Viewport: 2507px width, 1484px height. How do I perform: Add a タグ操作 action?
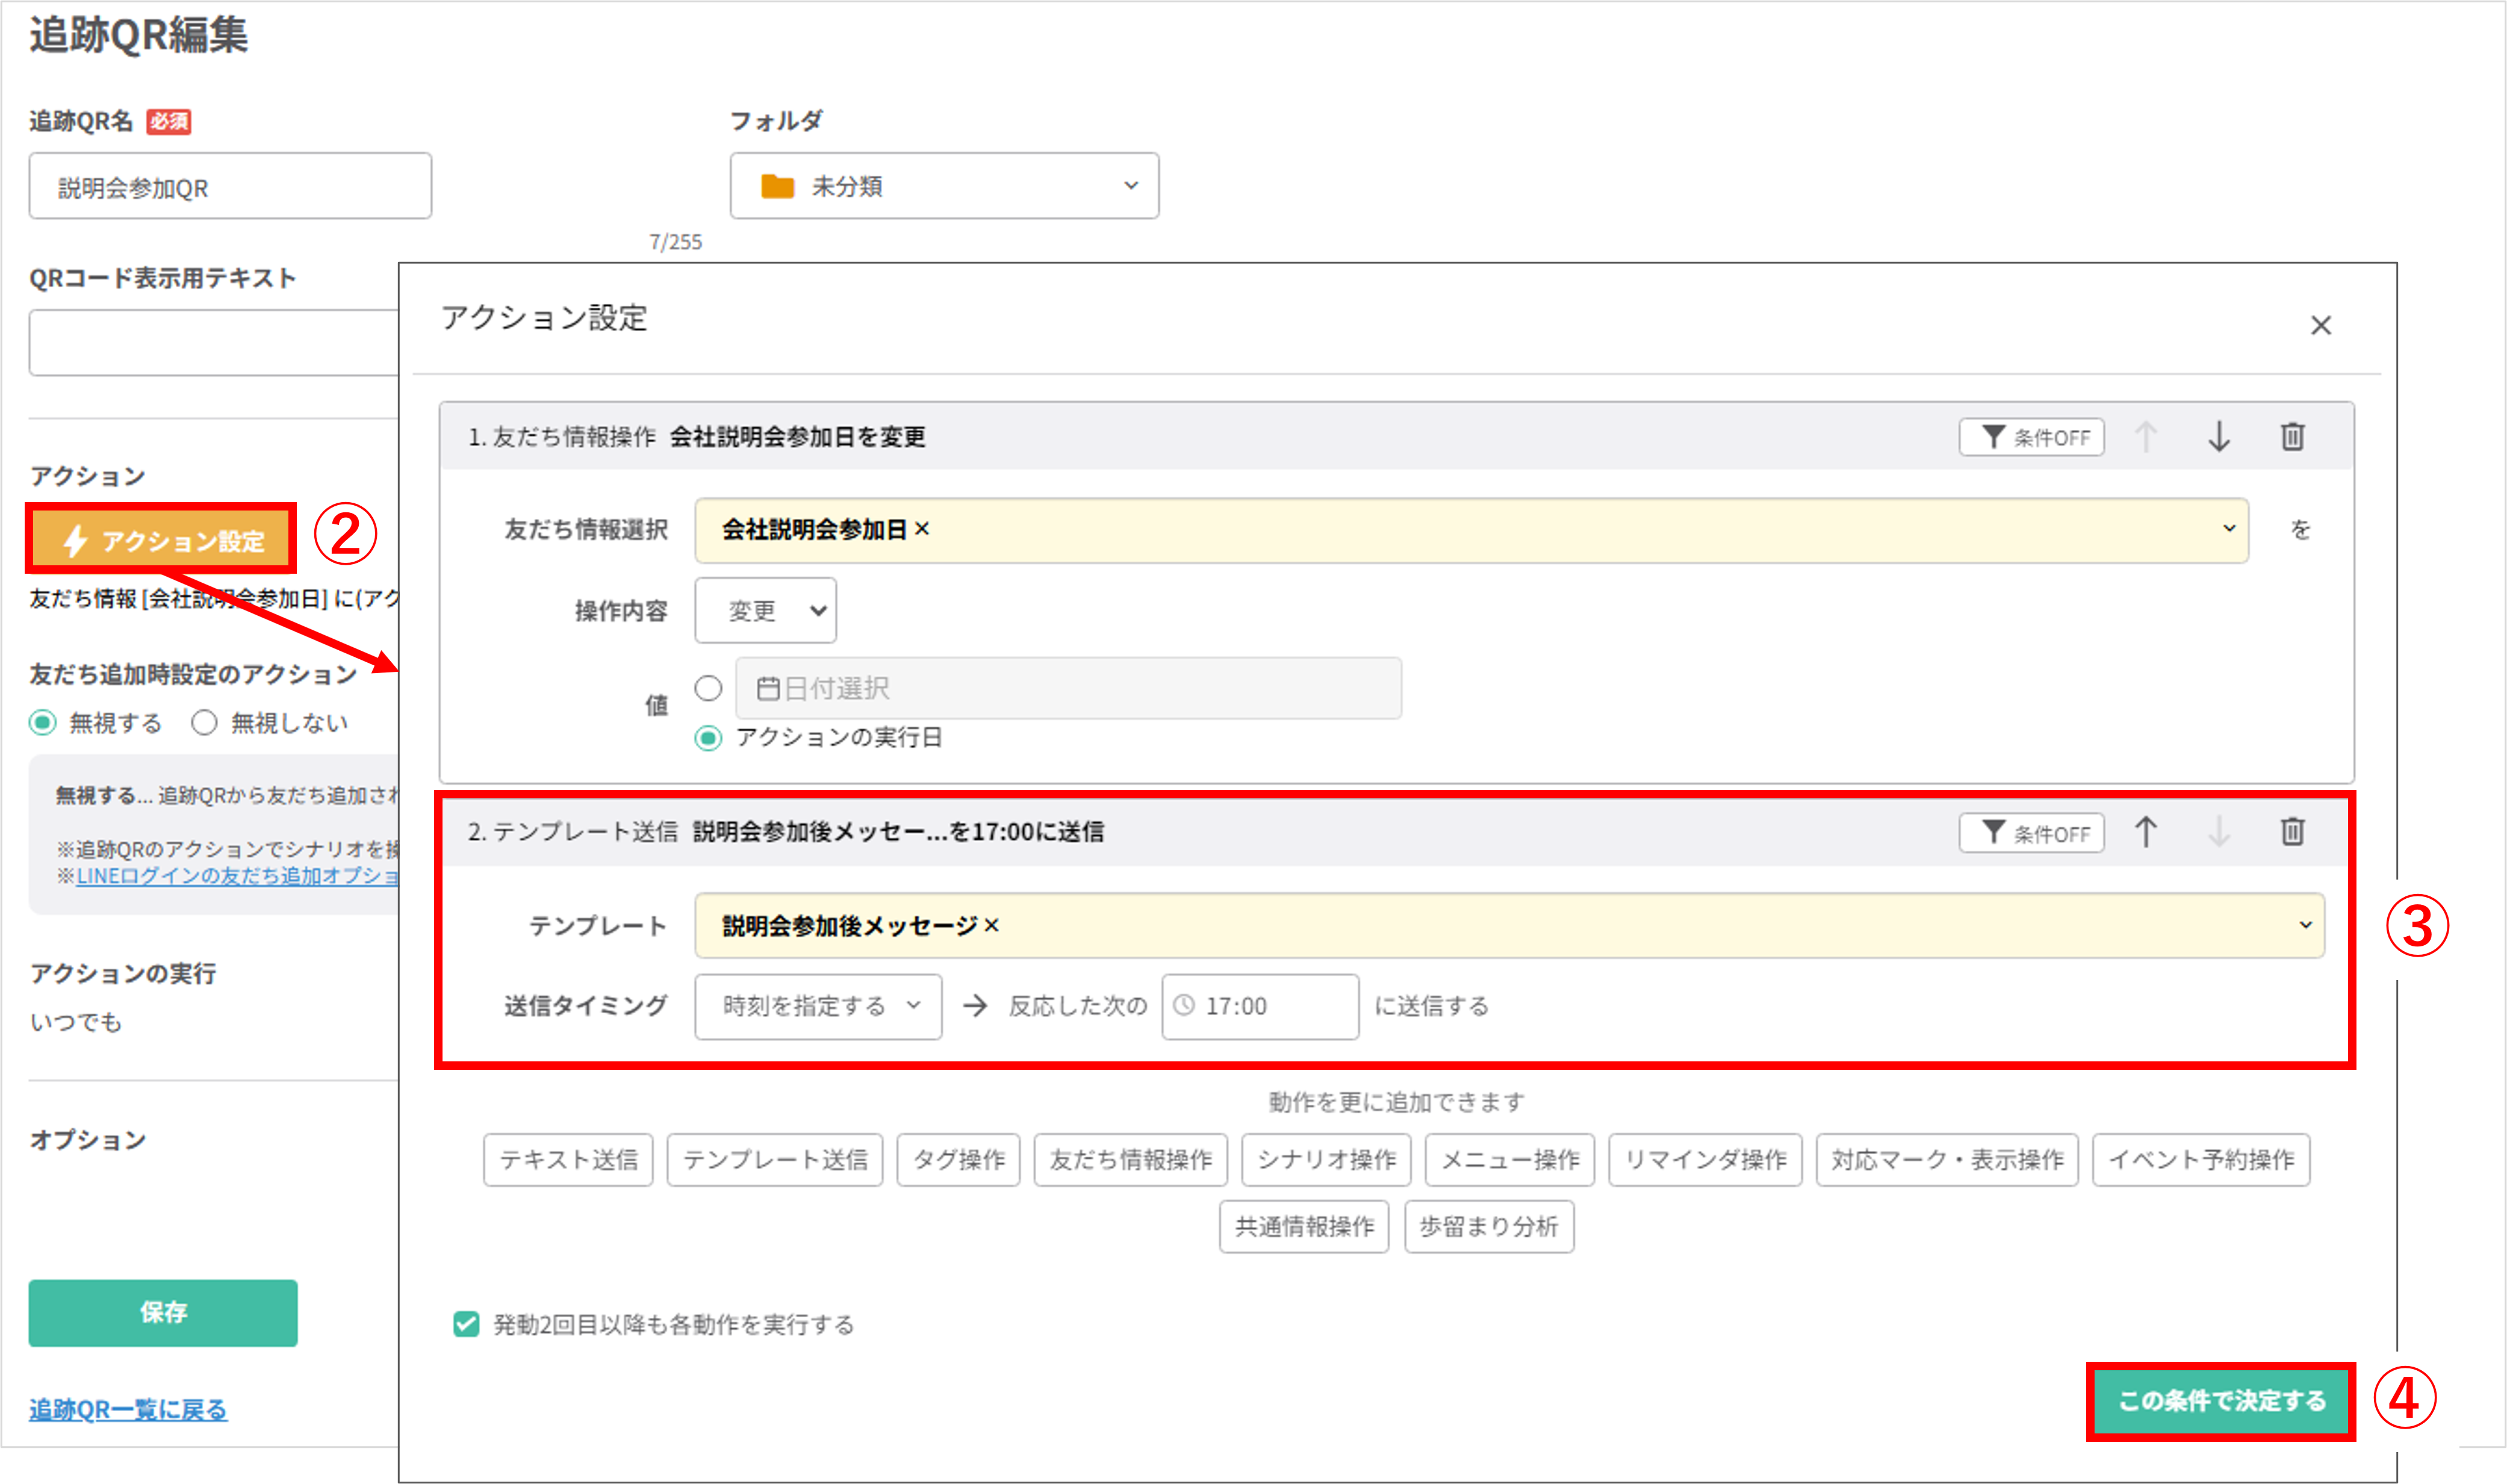pyautogui.click(x=958, y=1159)
